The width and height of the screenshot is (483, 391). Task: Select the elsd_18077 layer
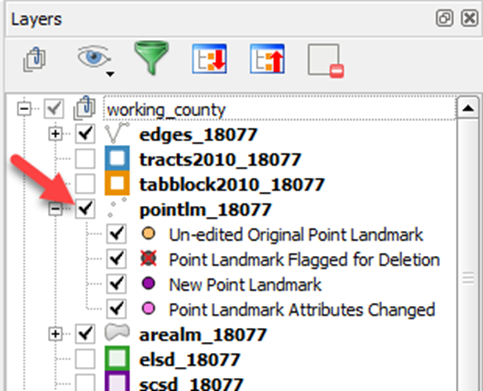click(x=190, y=360)
